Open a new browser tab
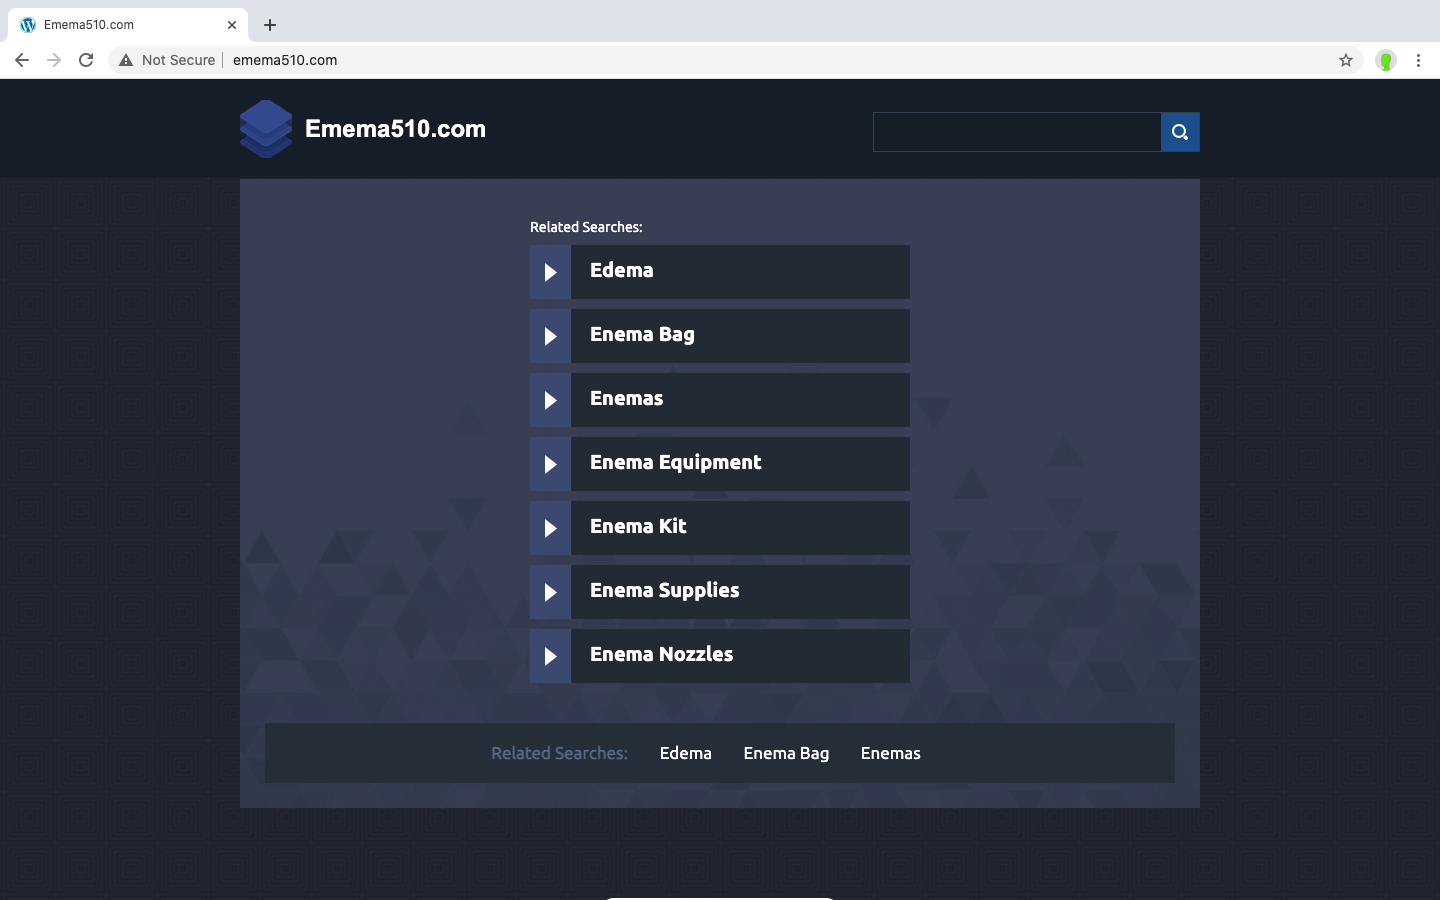 270,25
